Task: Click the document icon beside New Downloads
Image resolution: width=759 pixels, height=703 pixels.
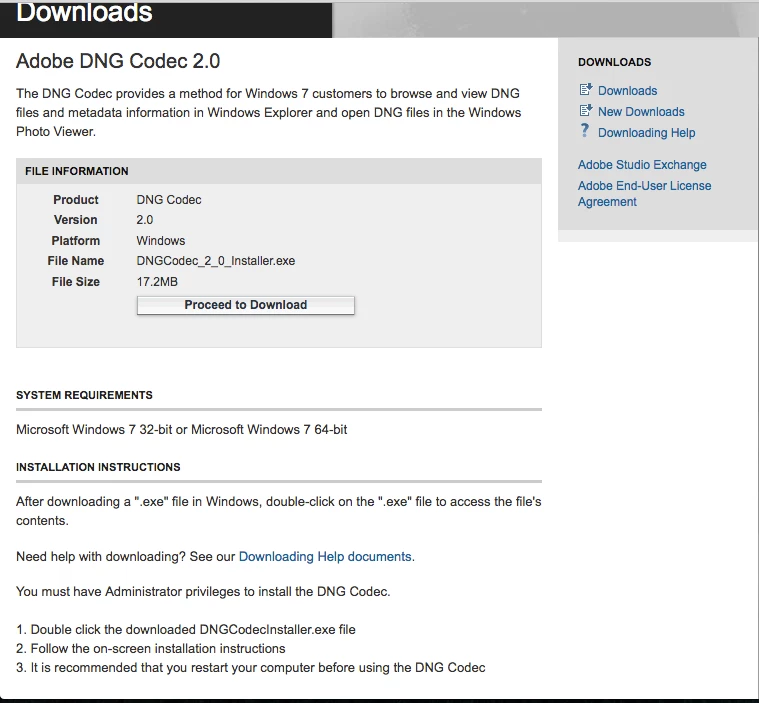Action: coord(586,110)
